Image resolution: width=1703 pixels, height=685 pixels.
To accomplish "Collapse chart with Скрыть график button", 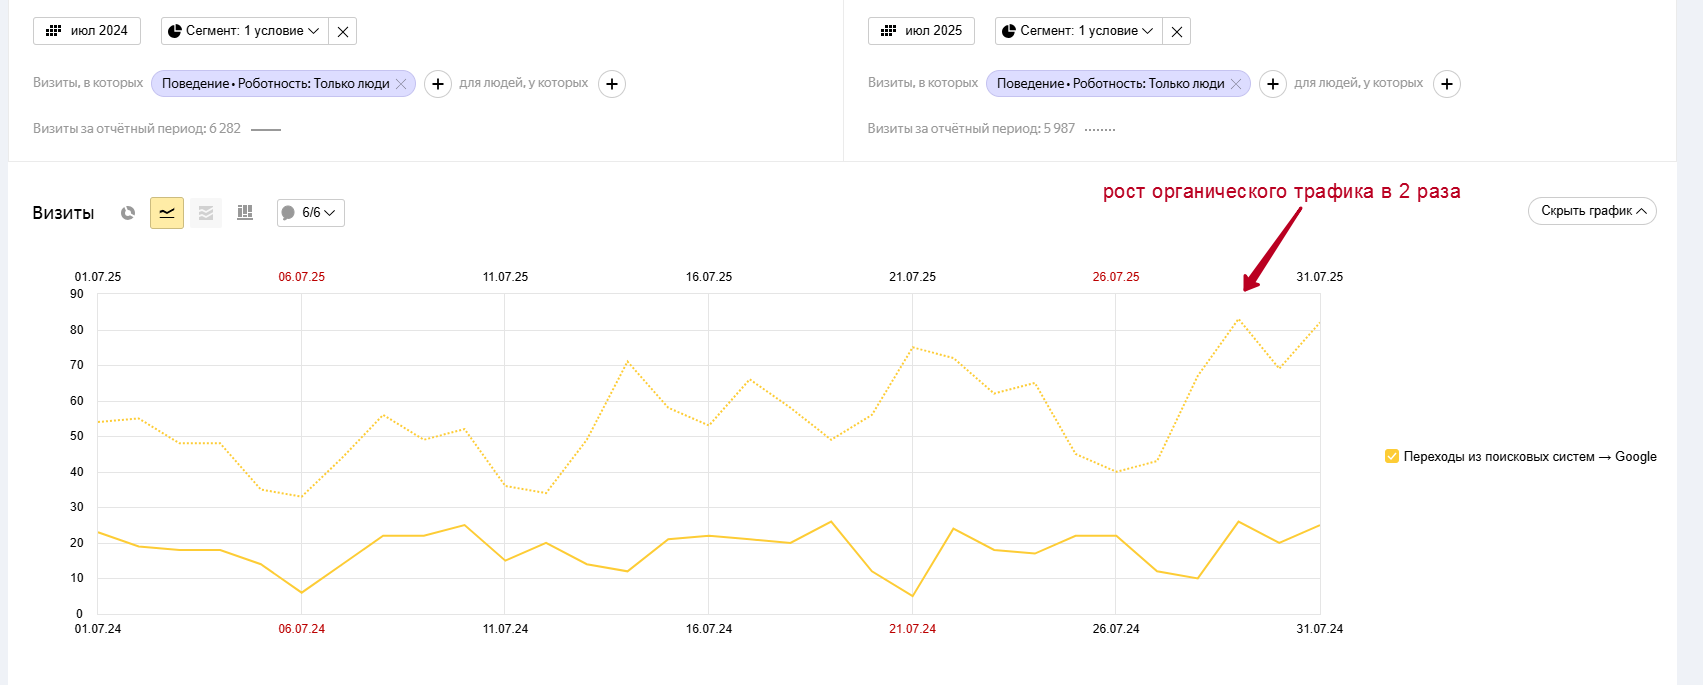I will (x=1592, y=211).
